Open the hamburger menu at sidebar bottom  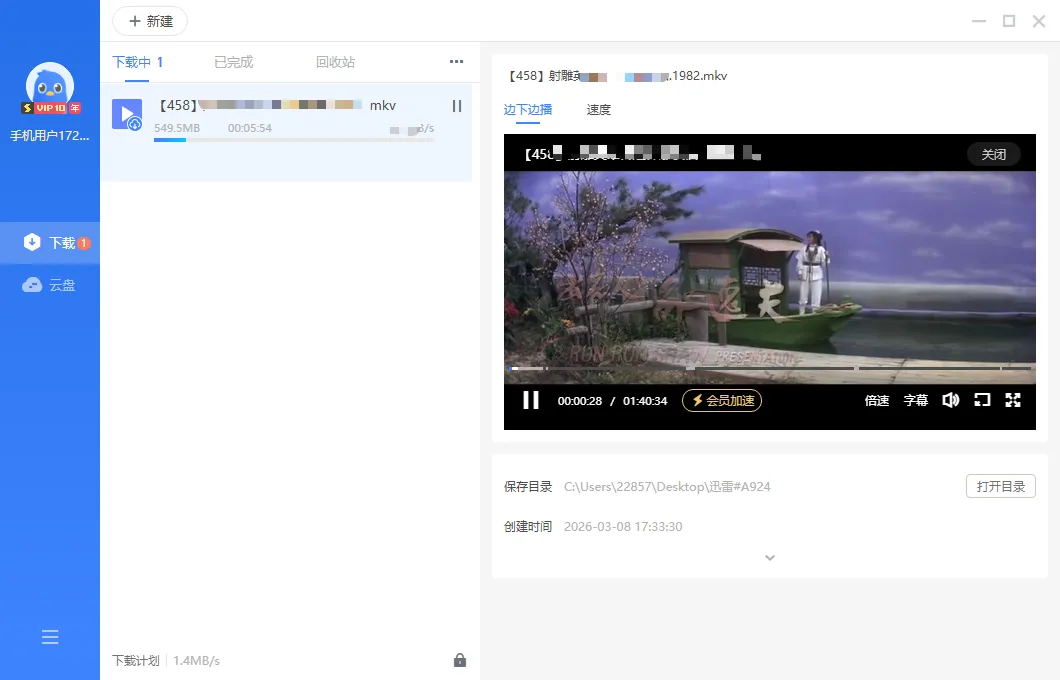pos(50,637)
